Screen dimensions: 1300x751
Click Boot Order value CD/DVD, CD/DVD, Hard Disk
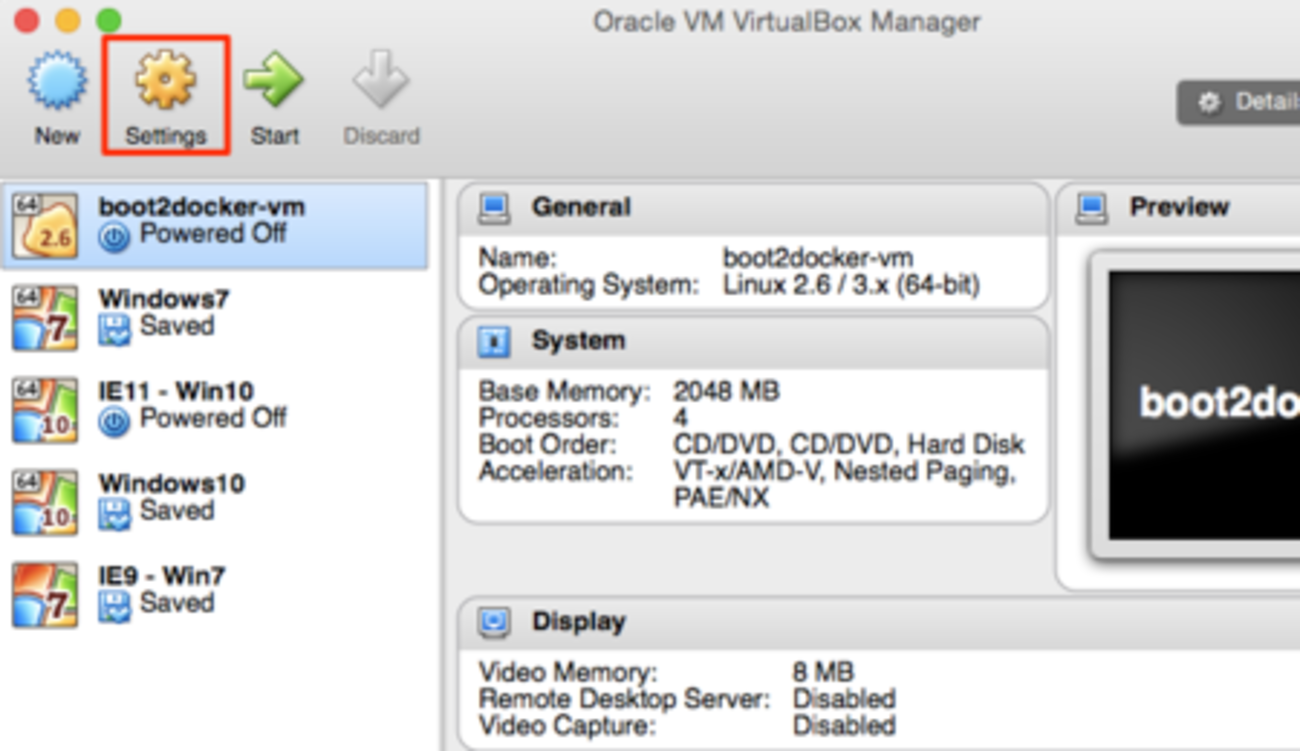849,444
